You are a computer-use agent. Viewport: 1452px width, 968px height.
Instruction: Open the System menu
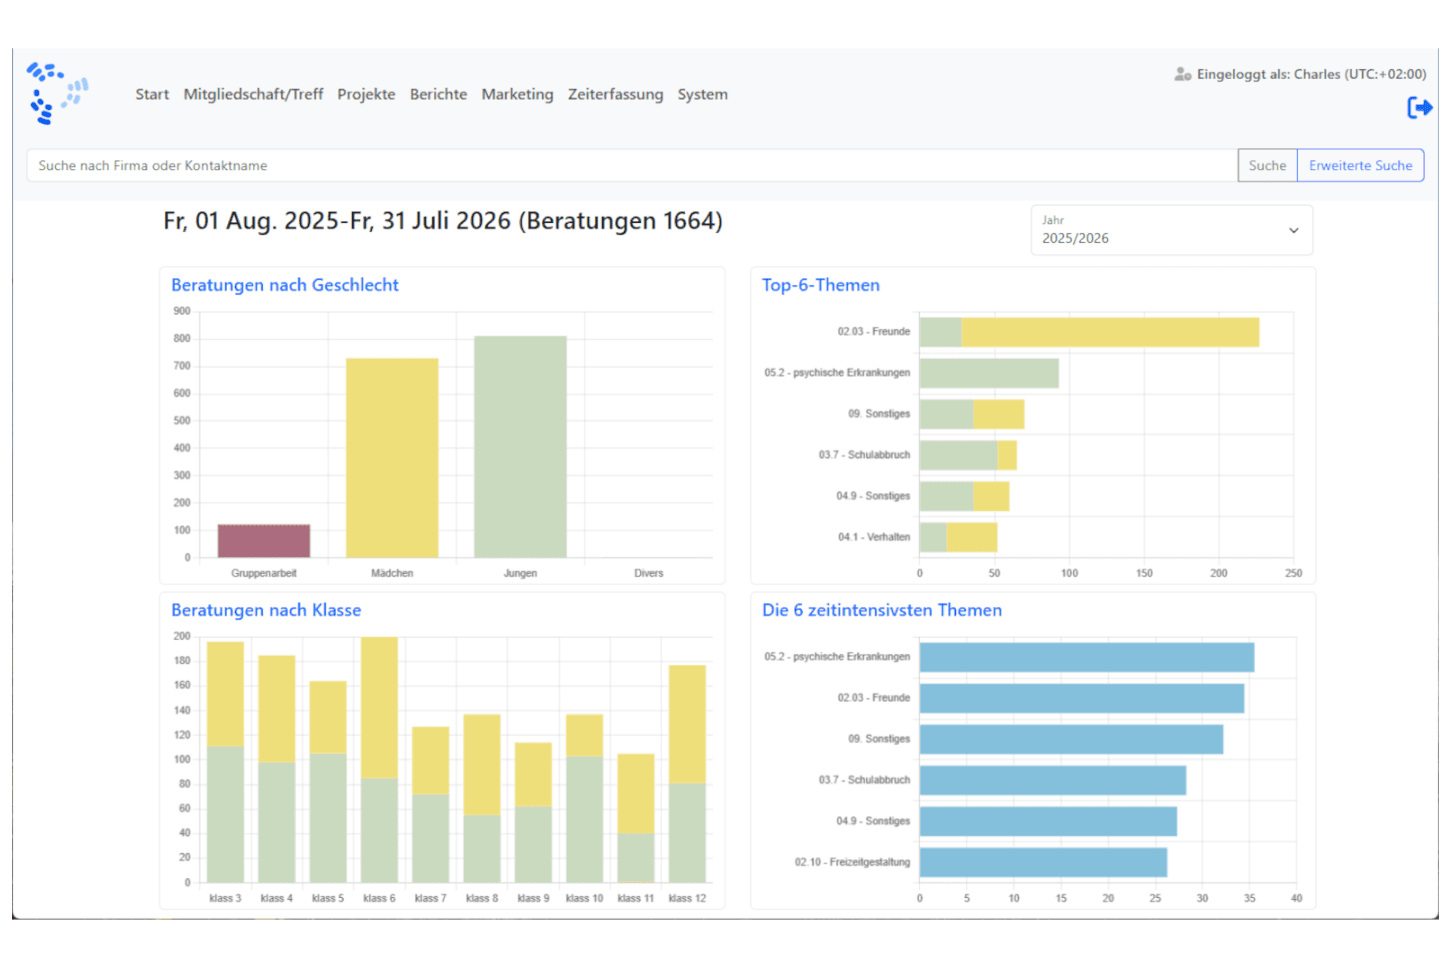pyautogui.click(x=702, y=94)
